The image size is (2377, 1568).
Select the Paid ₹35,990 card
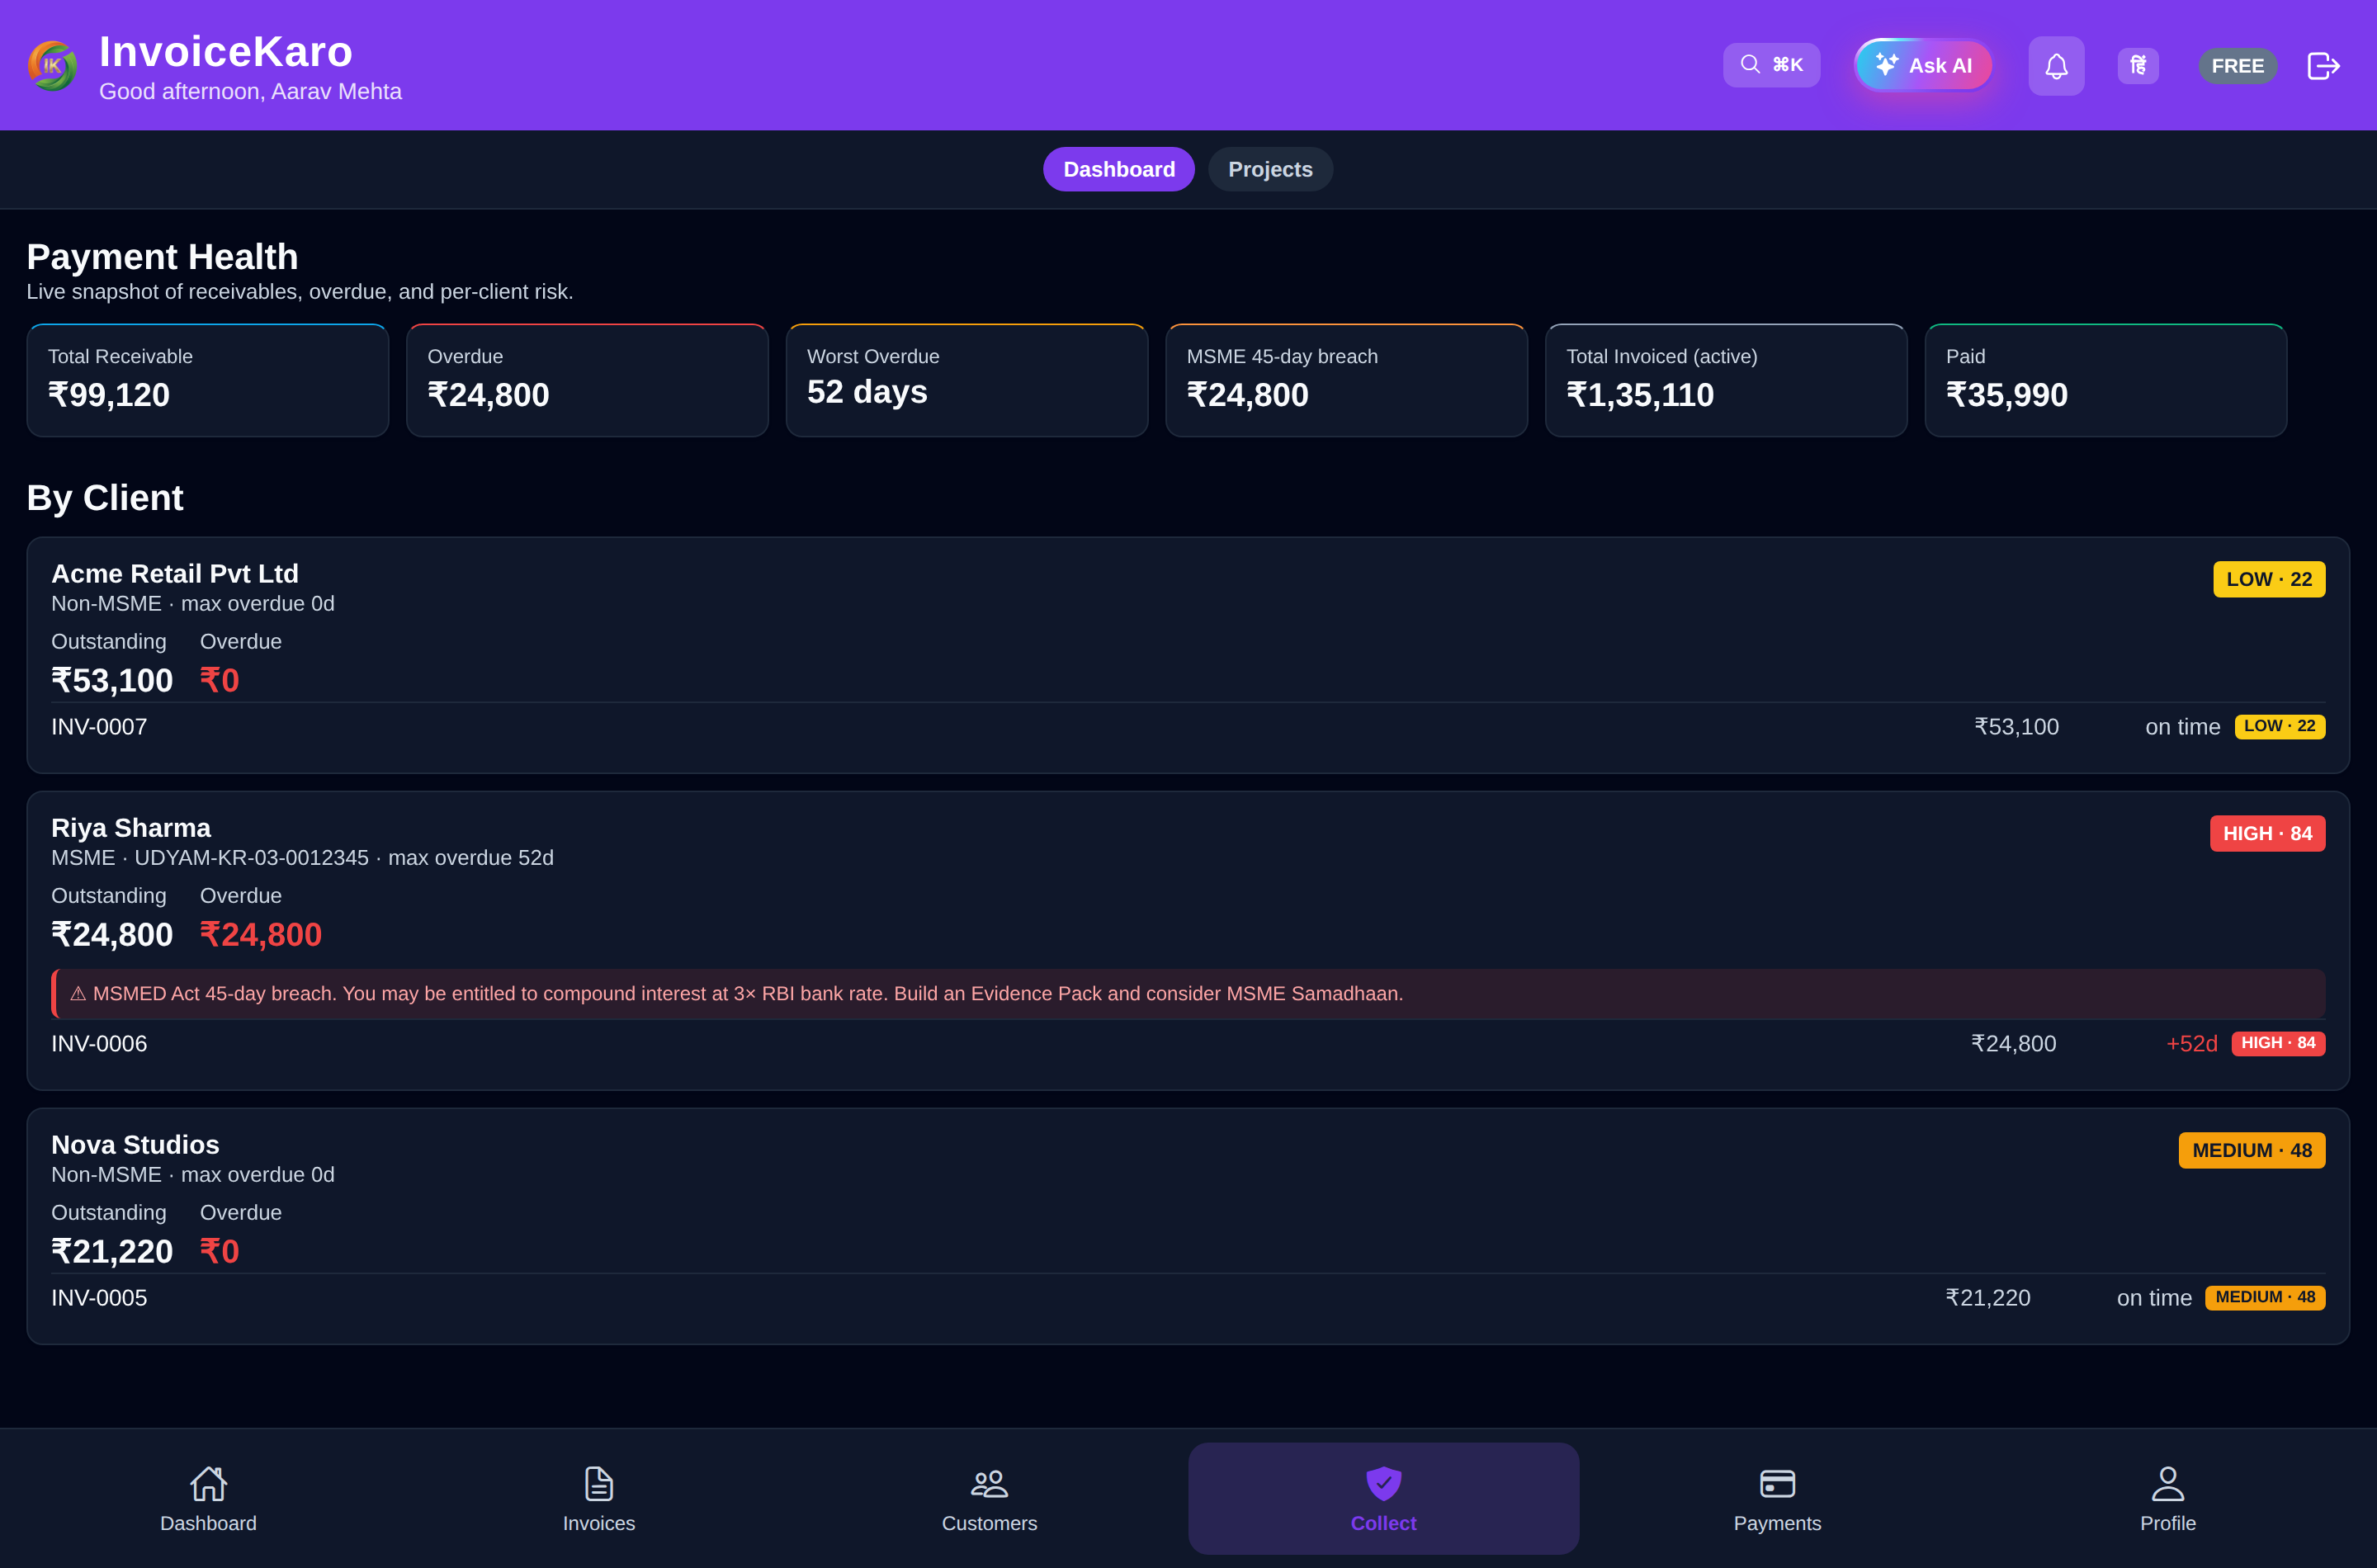pos(2106,380)
